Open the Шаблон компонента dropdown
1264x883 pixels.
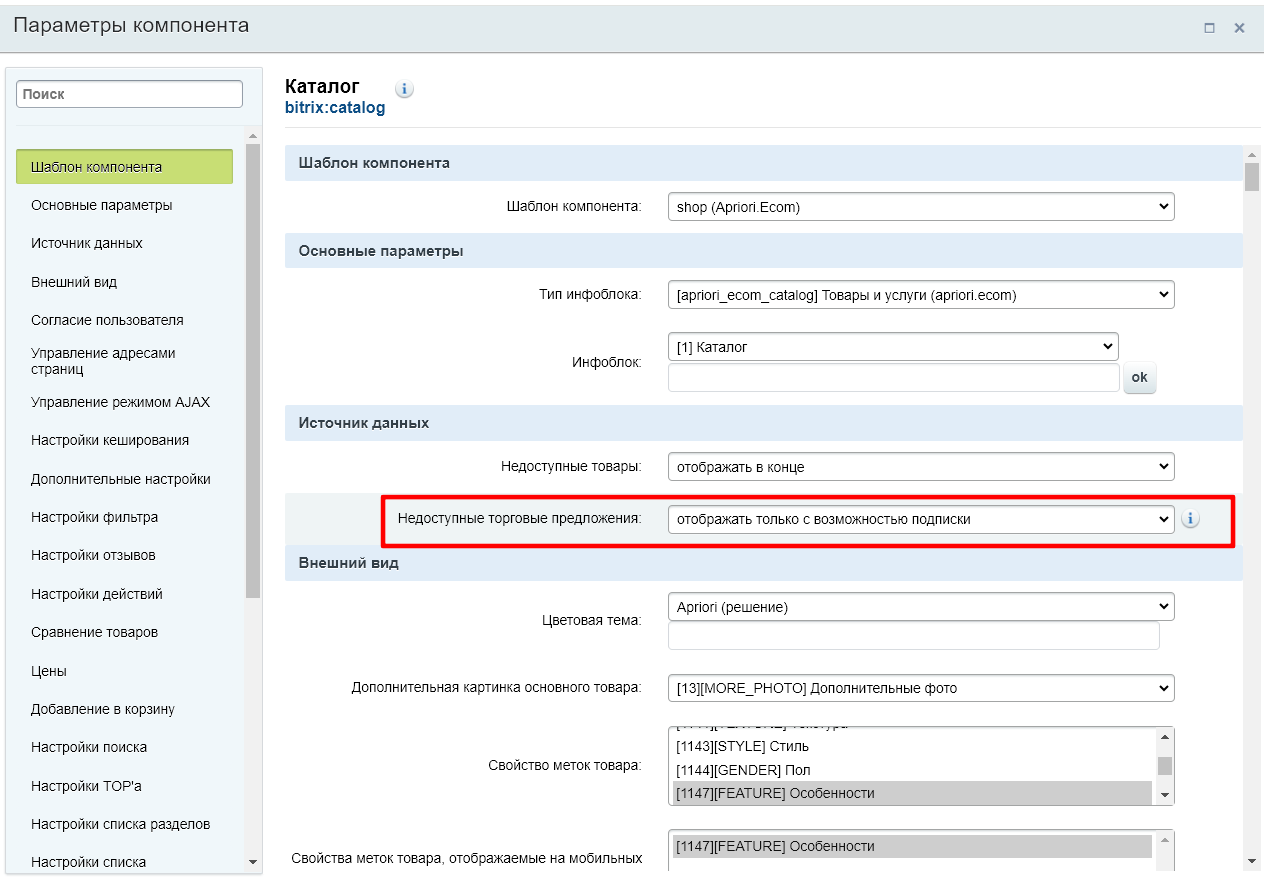tap(920, 207)
